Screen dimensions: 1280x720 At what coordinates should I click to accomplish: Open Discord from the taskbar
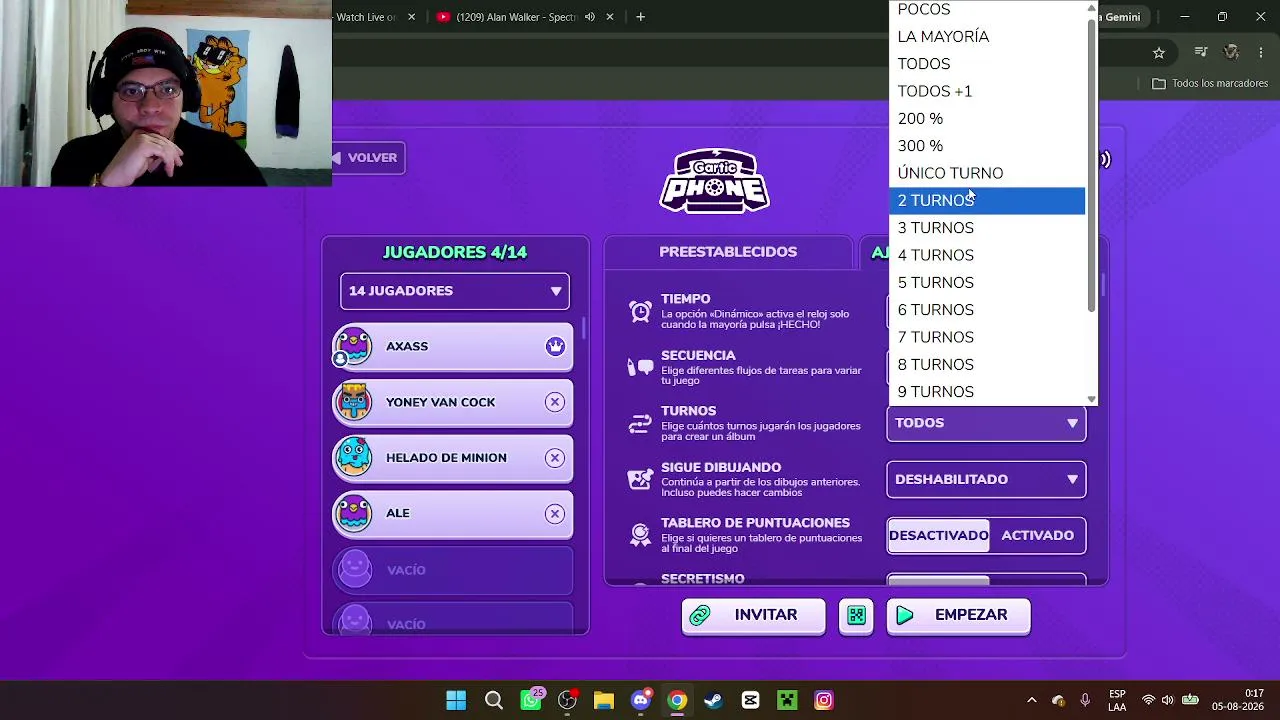641,700
